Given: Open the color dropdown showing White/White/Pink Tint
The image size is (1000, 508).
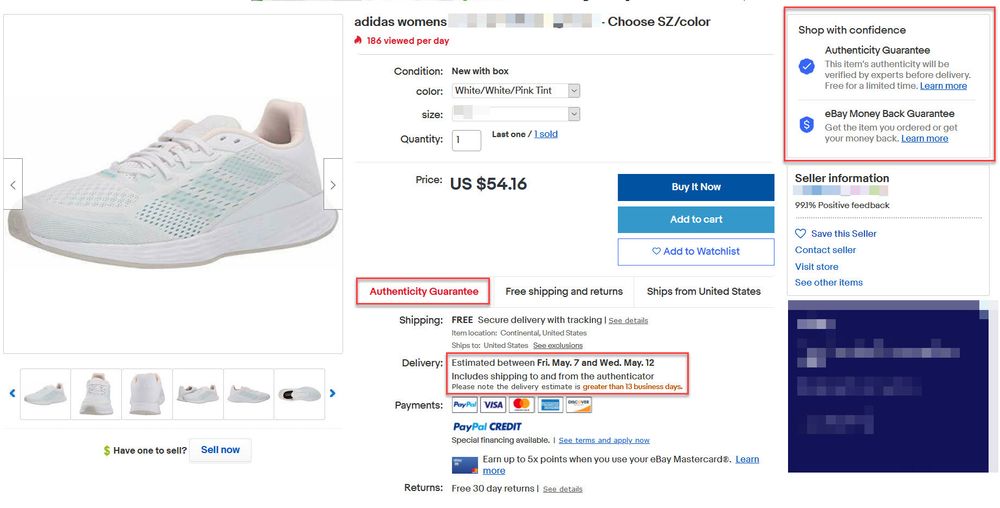Looking at the screenshot, I should [516, 90].
